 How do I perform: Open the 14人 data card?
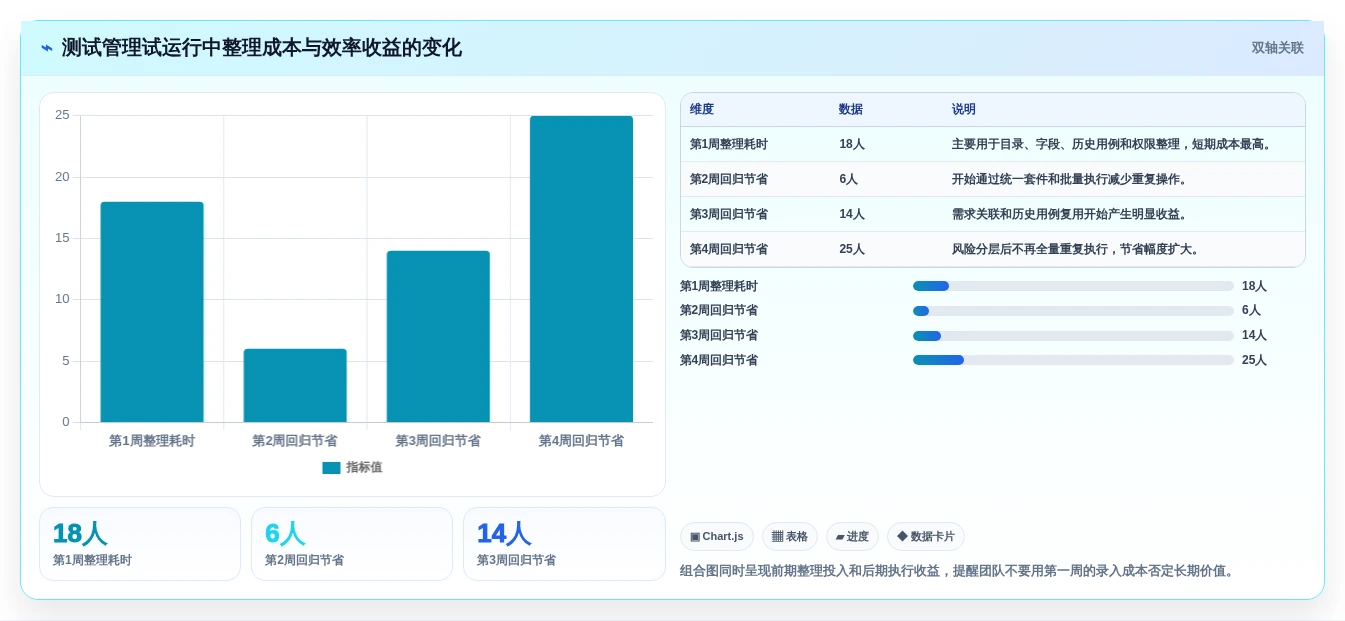click(x=564, y=544)
